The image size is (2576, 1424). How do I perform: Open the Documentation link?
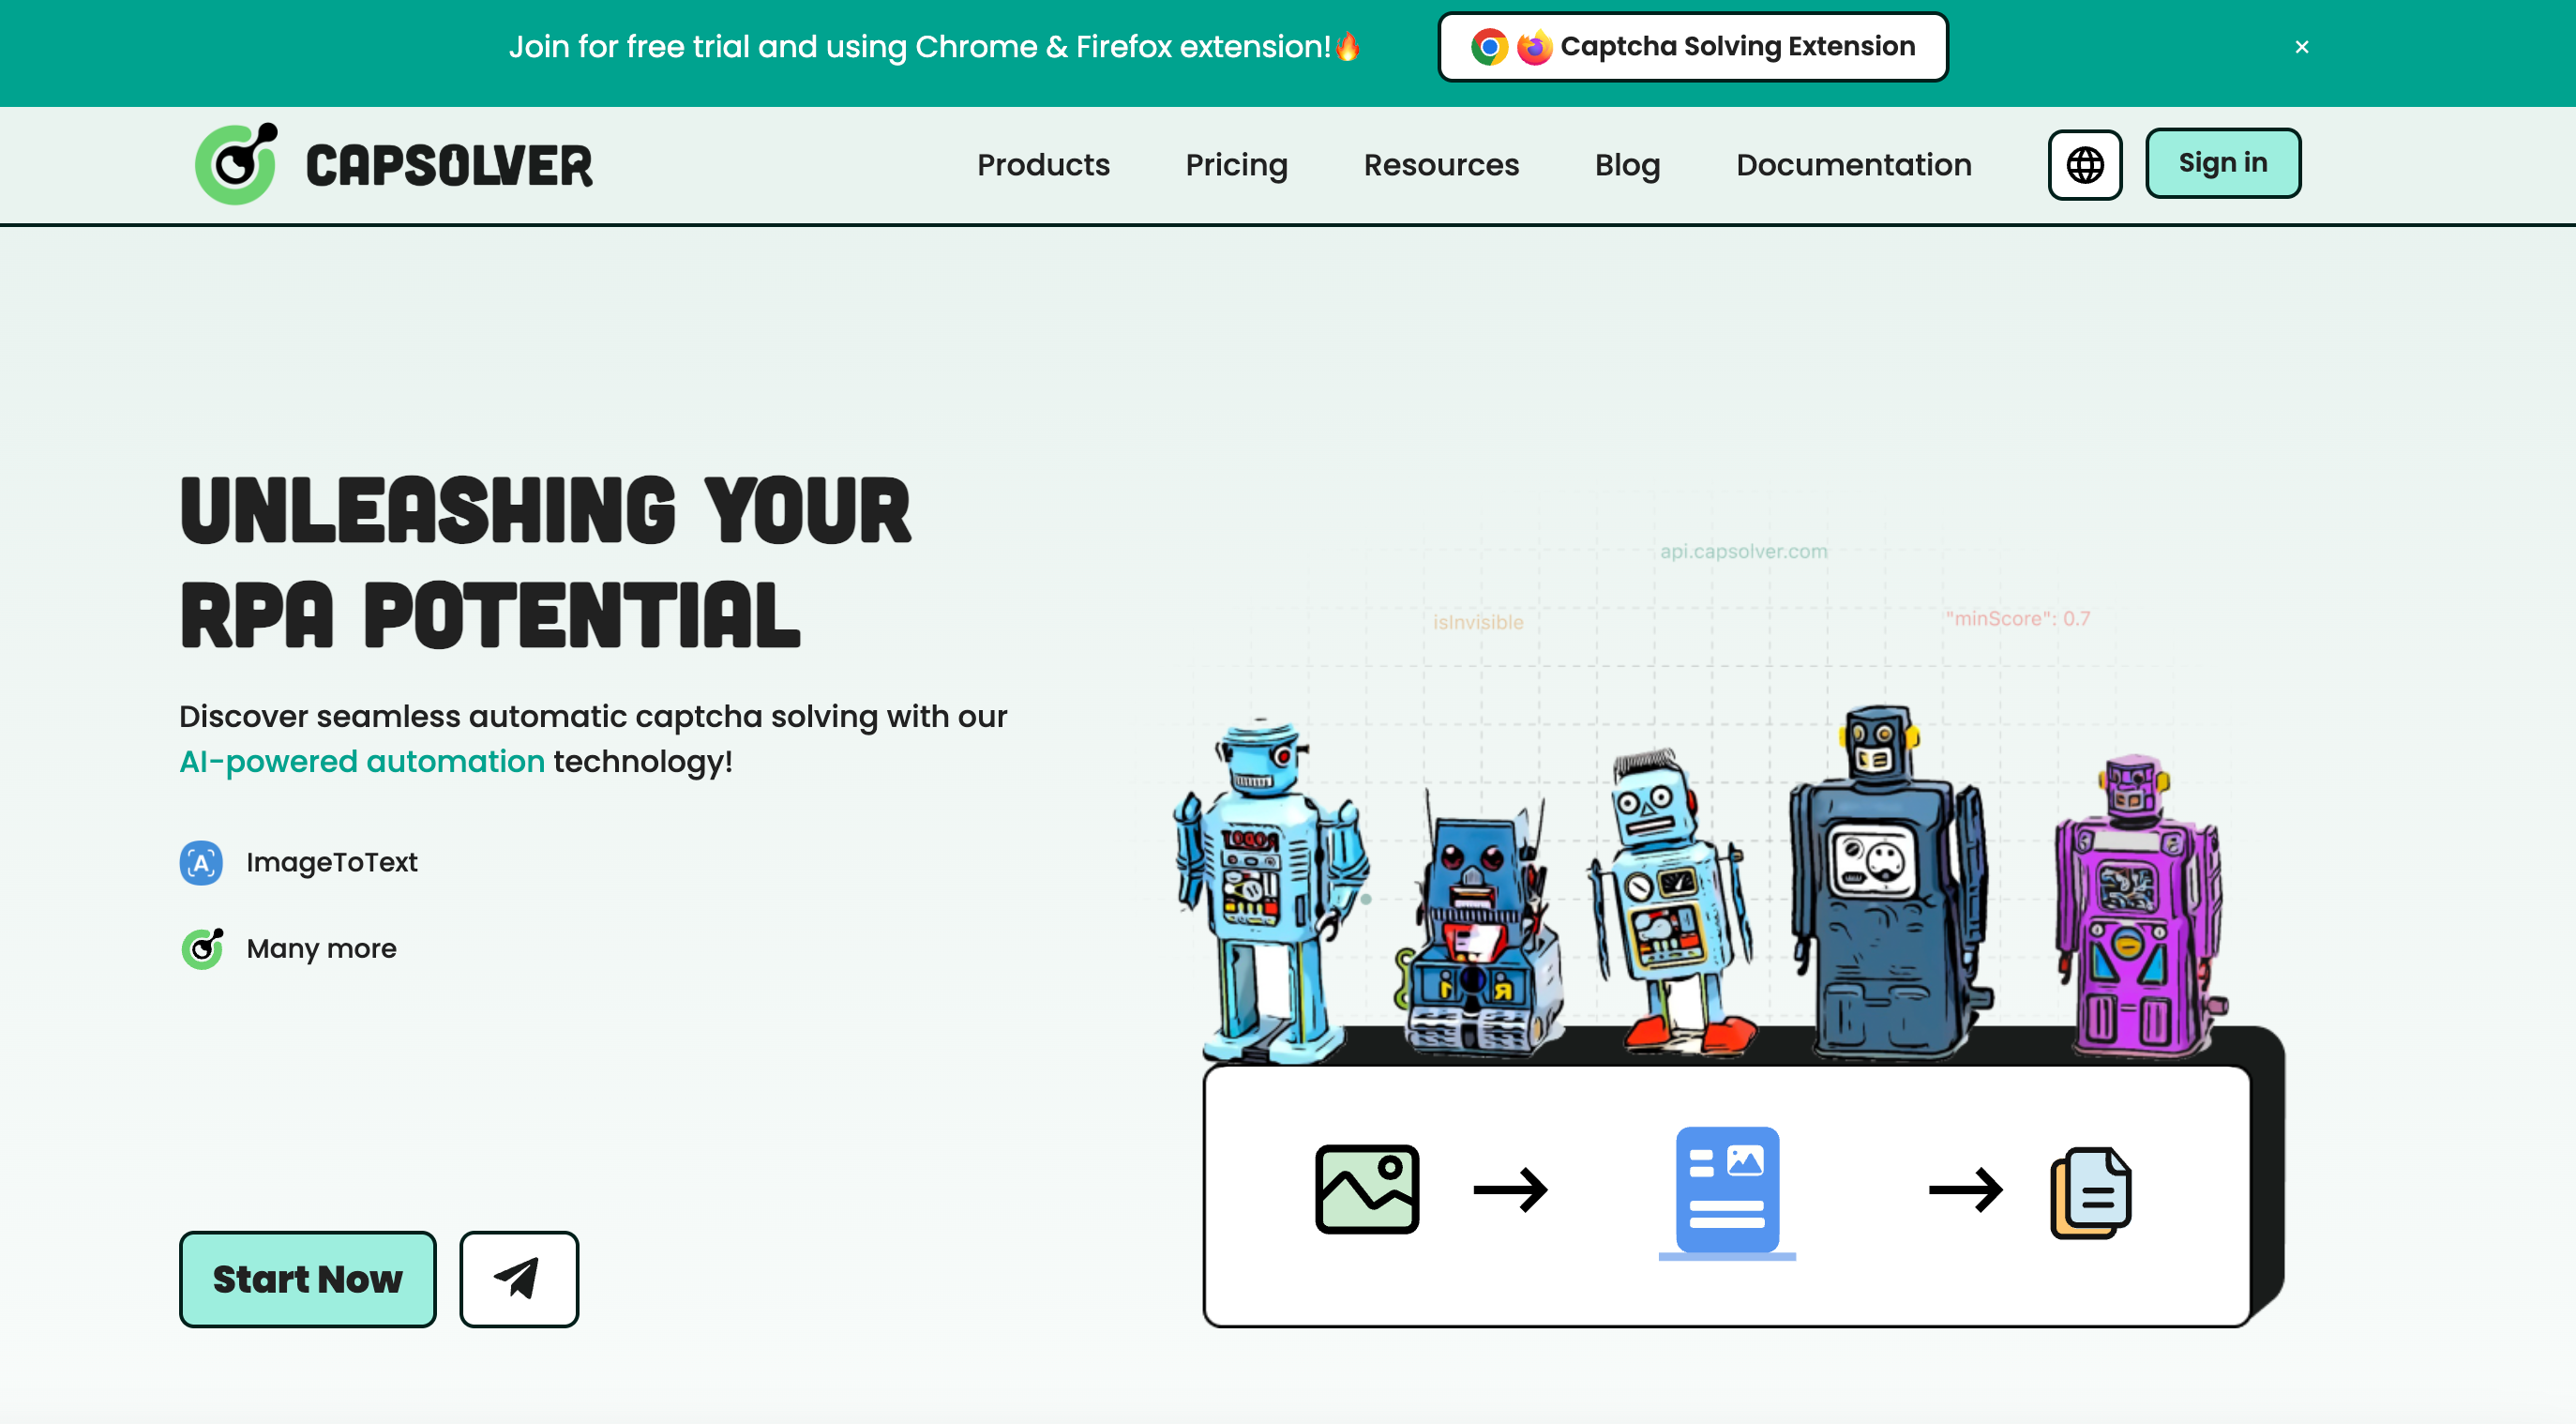click(x=1853, y=164)
